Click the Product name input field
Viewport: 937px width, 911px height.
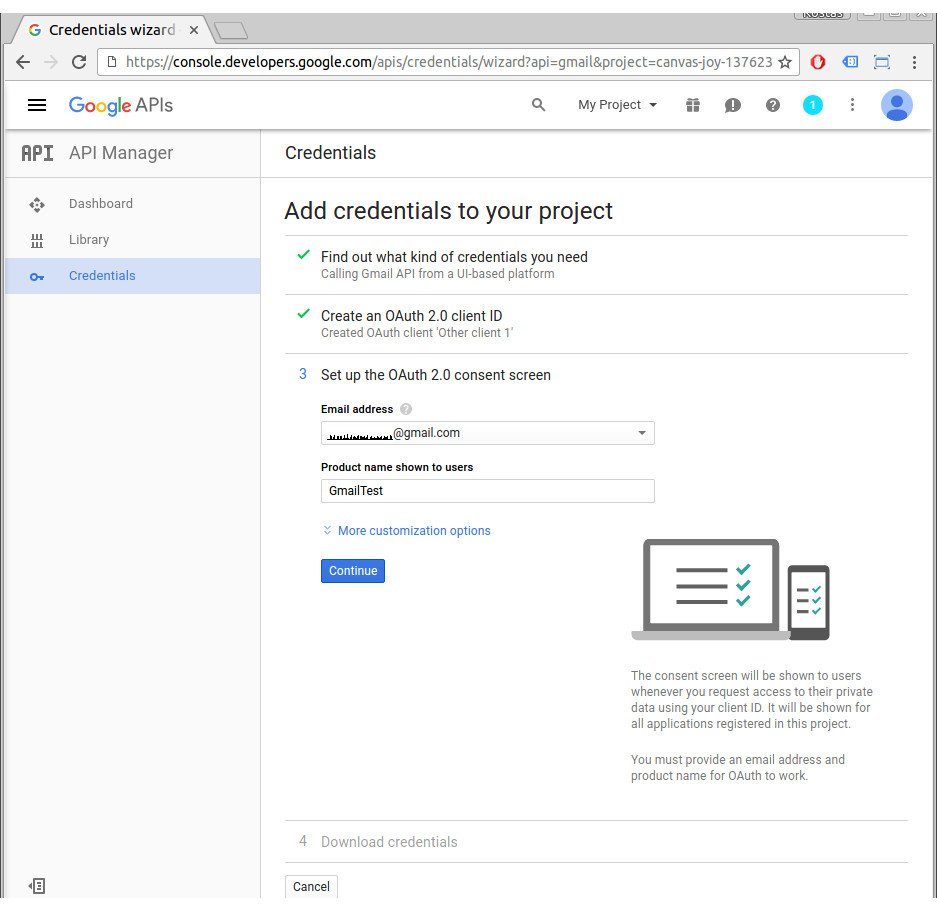click(488, 491)
